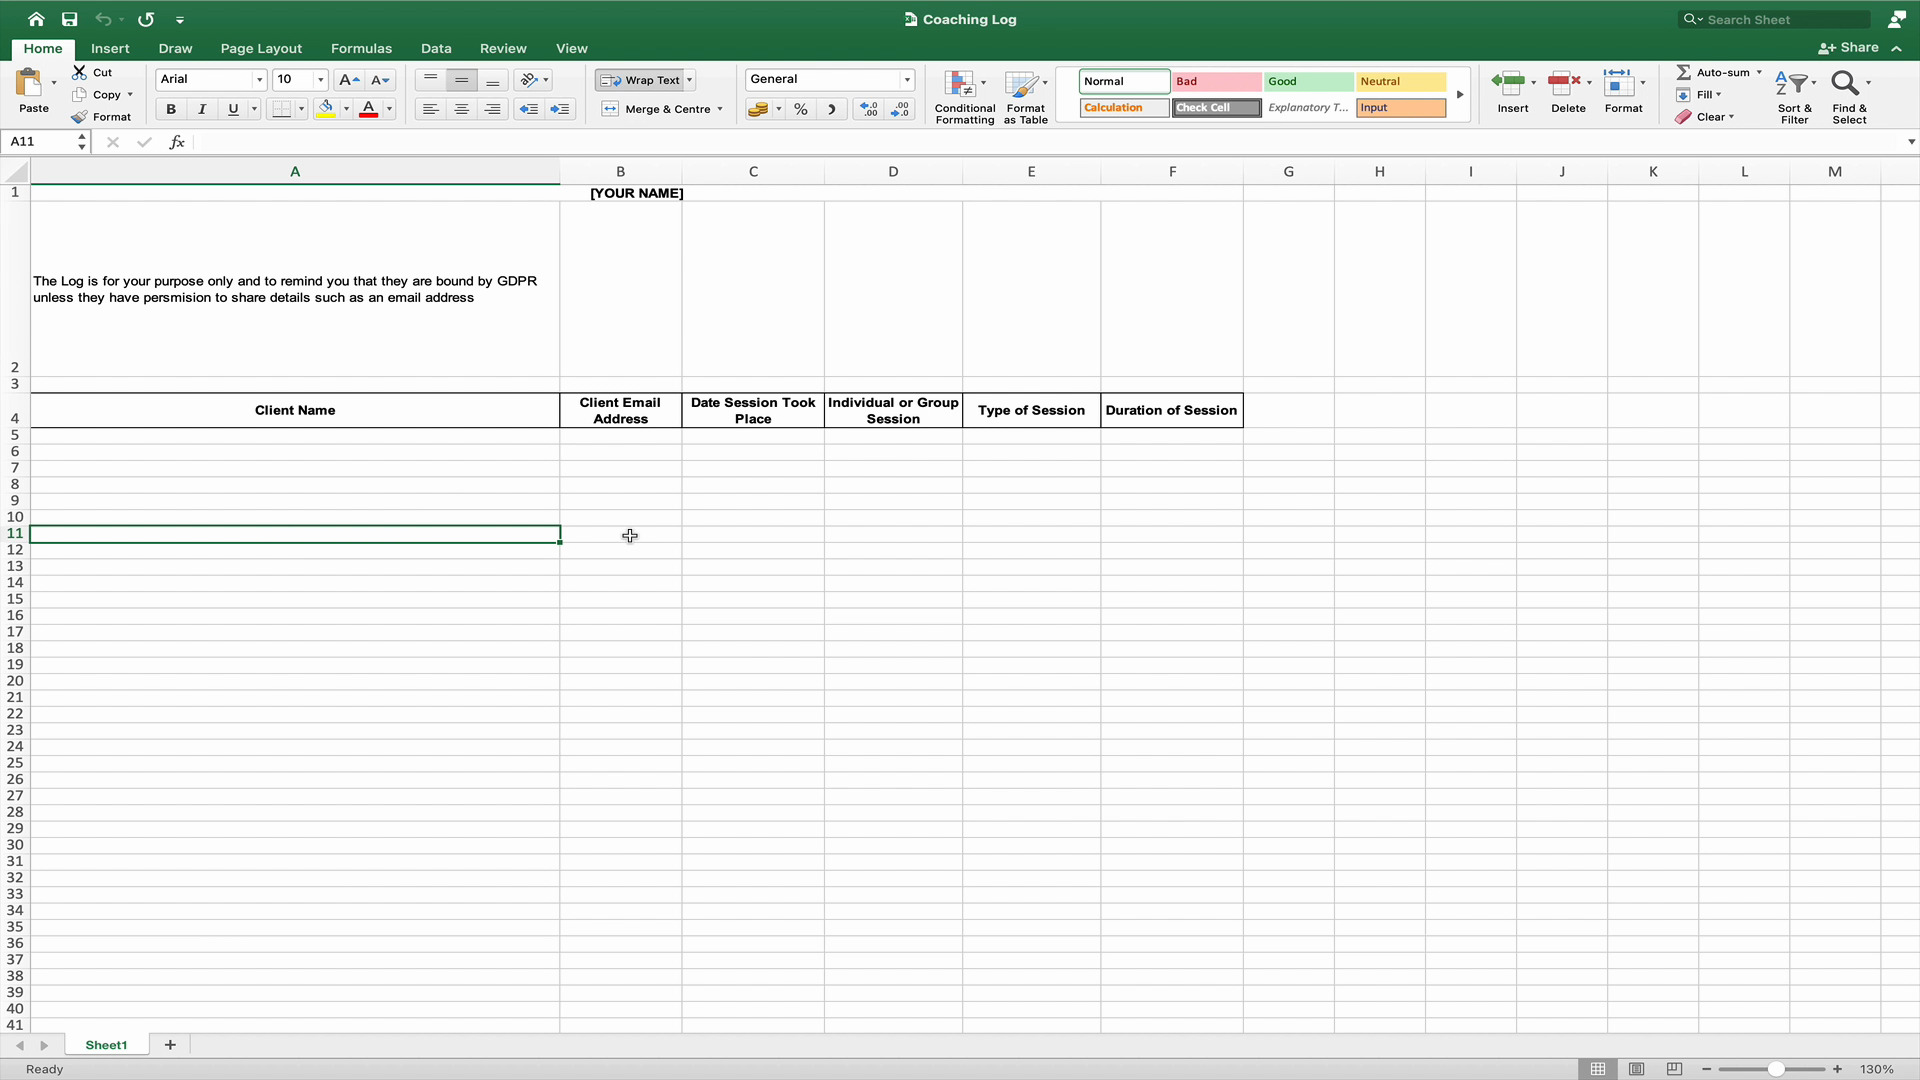Adjust the zoom slider
Image resolution: width=1920 pixels, height=1080 pixels.
pos(1776,1069)
